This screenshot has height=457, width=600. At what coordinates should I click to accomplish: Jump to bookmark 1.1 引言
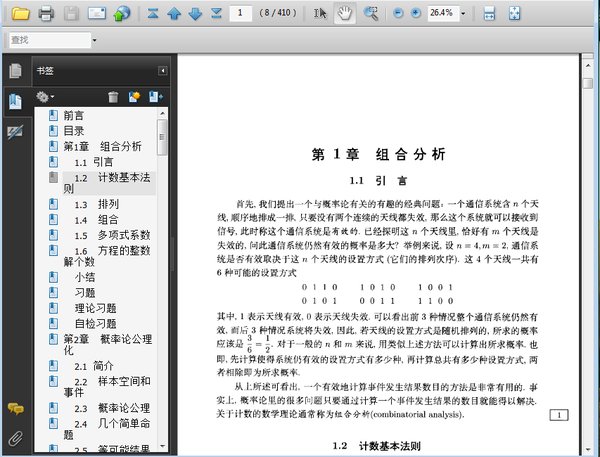click(94, 162)
